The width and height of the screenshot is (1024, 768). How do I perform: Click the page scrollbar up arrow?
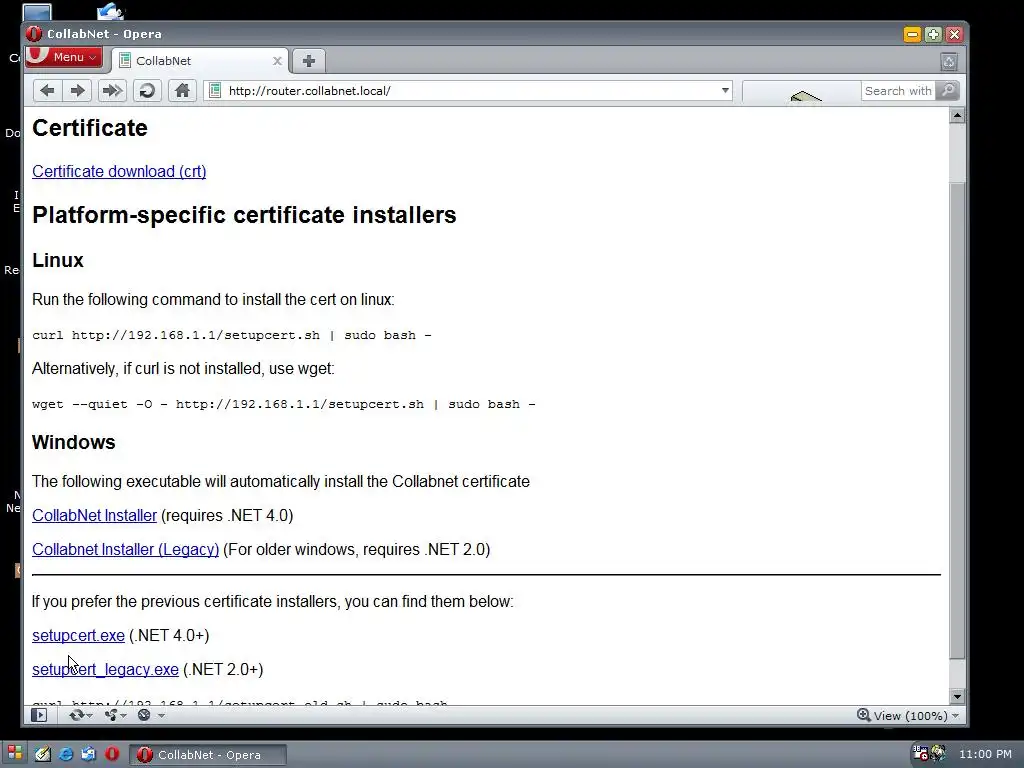[957, 116]
